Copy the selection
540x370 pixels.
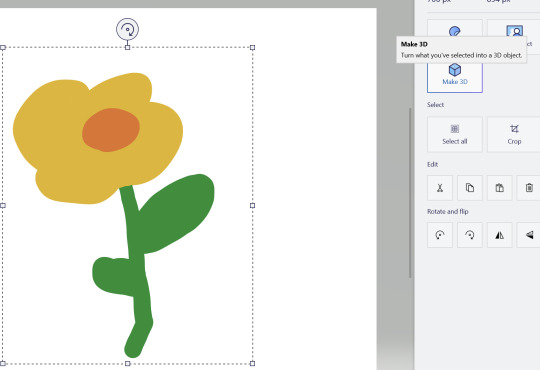coord(470,188)
